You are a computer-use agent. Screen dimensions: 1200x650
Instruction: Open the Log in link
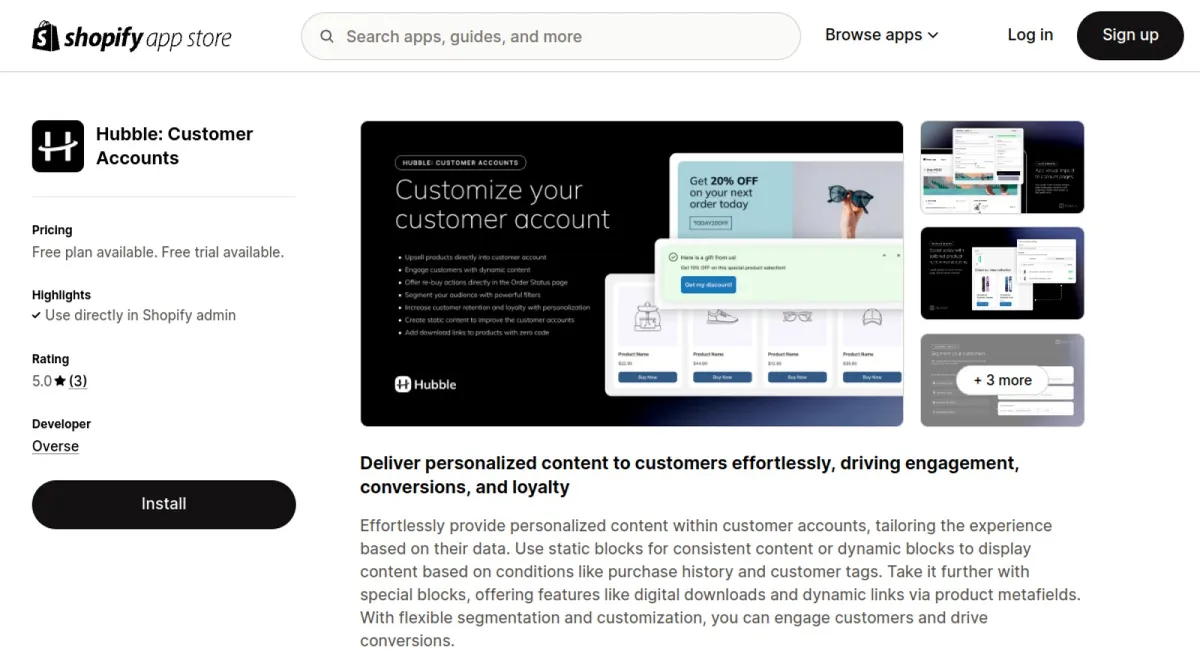coord(1030,35)
